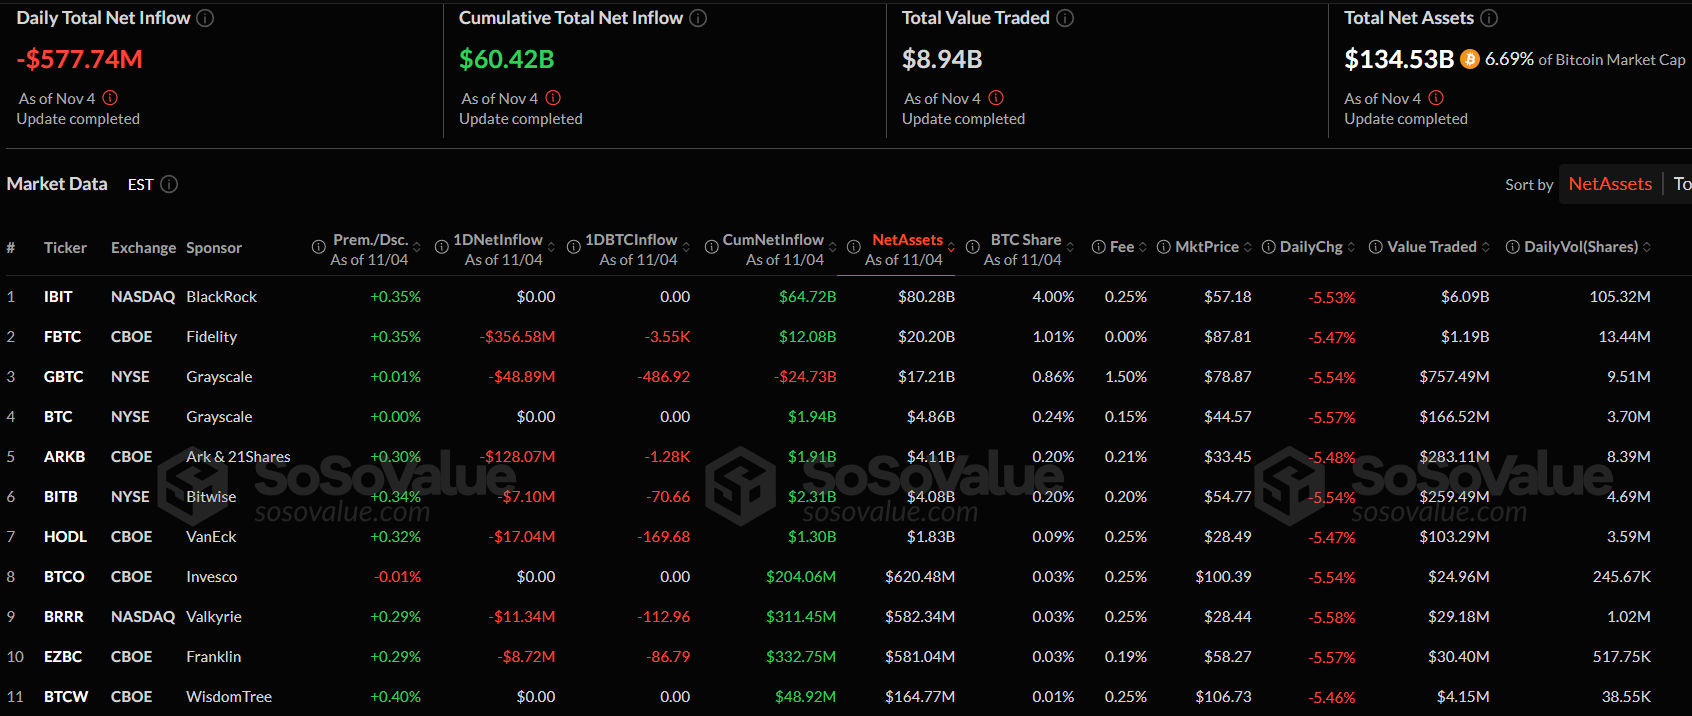Sort table by BTC Share arrows

click(1070, 247)
